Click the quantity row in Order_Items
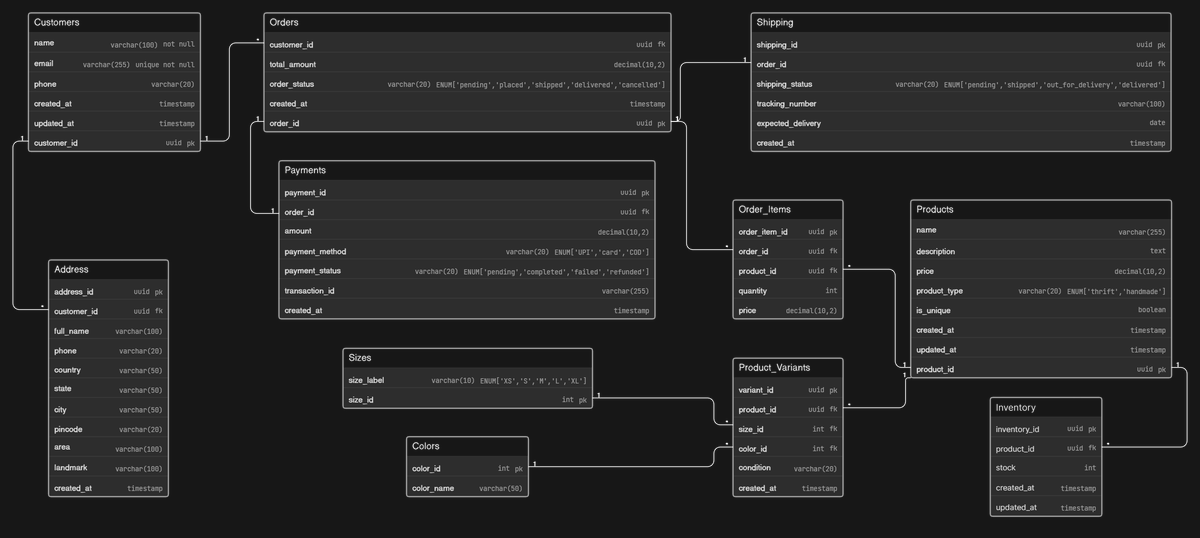Screen dimensions: 1200x538 [788, 291]
